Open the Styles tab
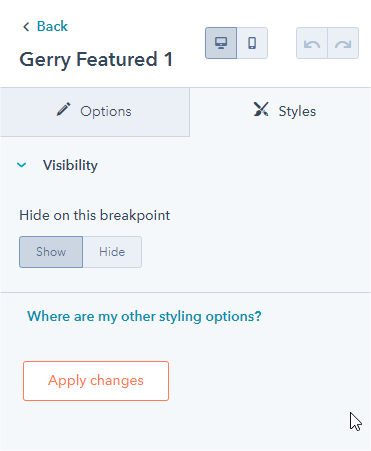Image resolution: width=371 pixels, height=451 pixels. (x=280, y=112)
